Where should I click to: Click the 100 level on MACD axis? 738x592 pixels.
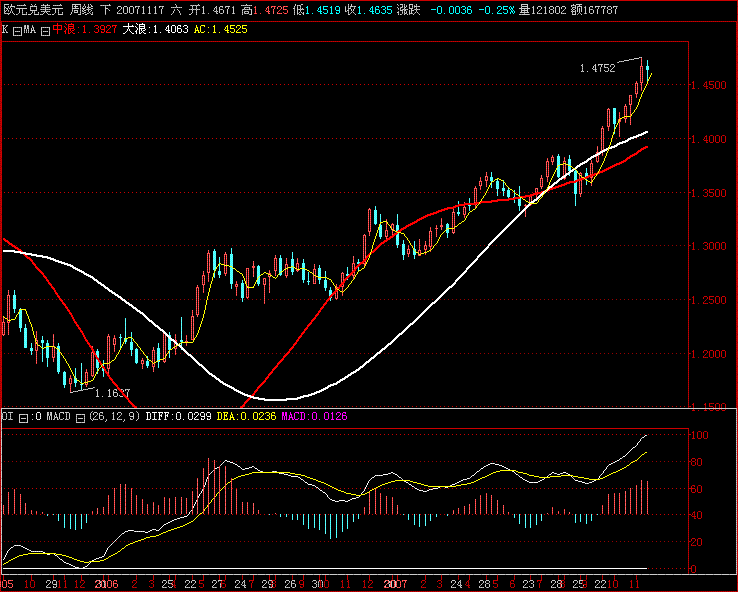(699, 435)
